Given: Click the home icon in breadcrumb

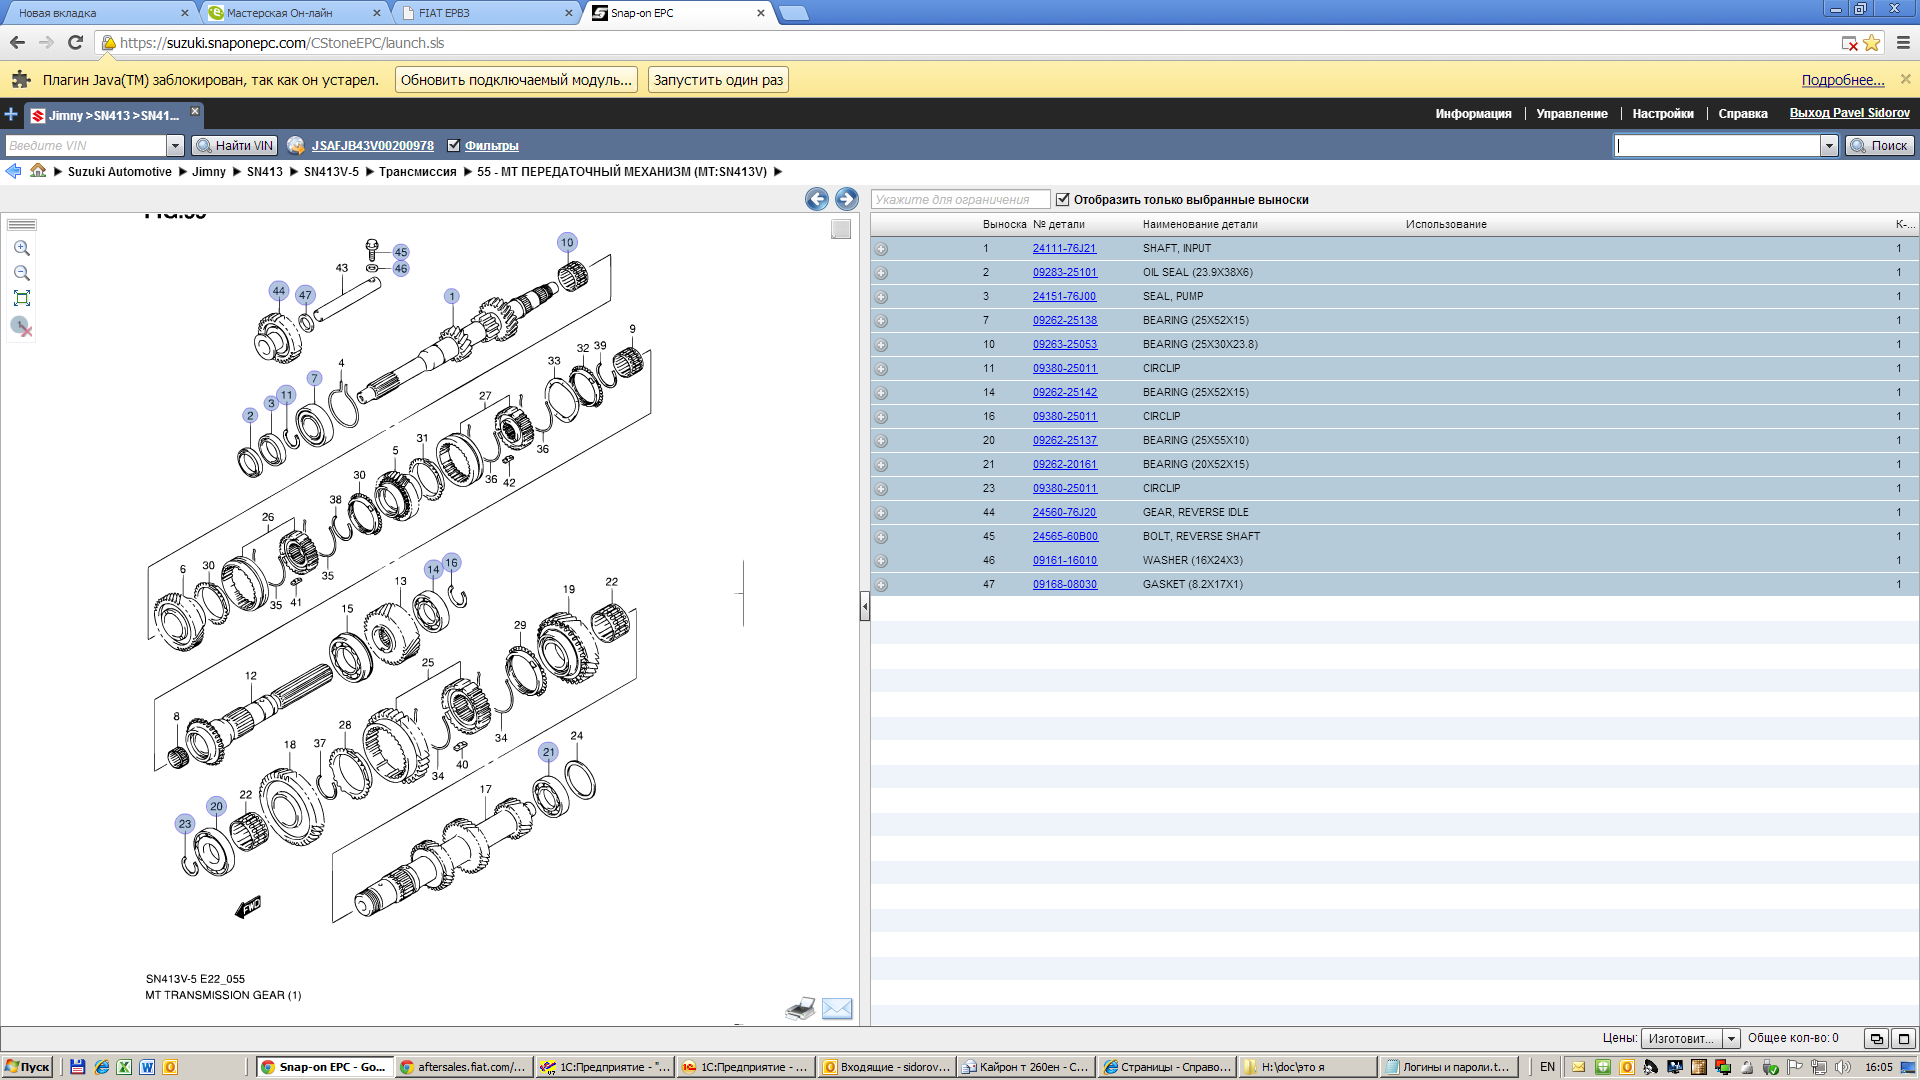Looking at the screenshot, I should (x=38, y=171).
